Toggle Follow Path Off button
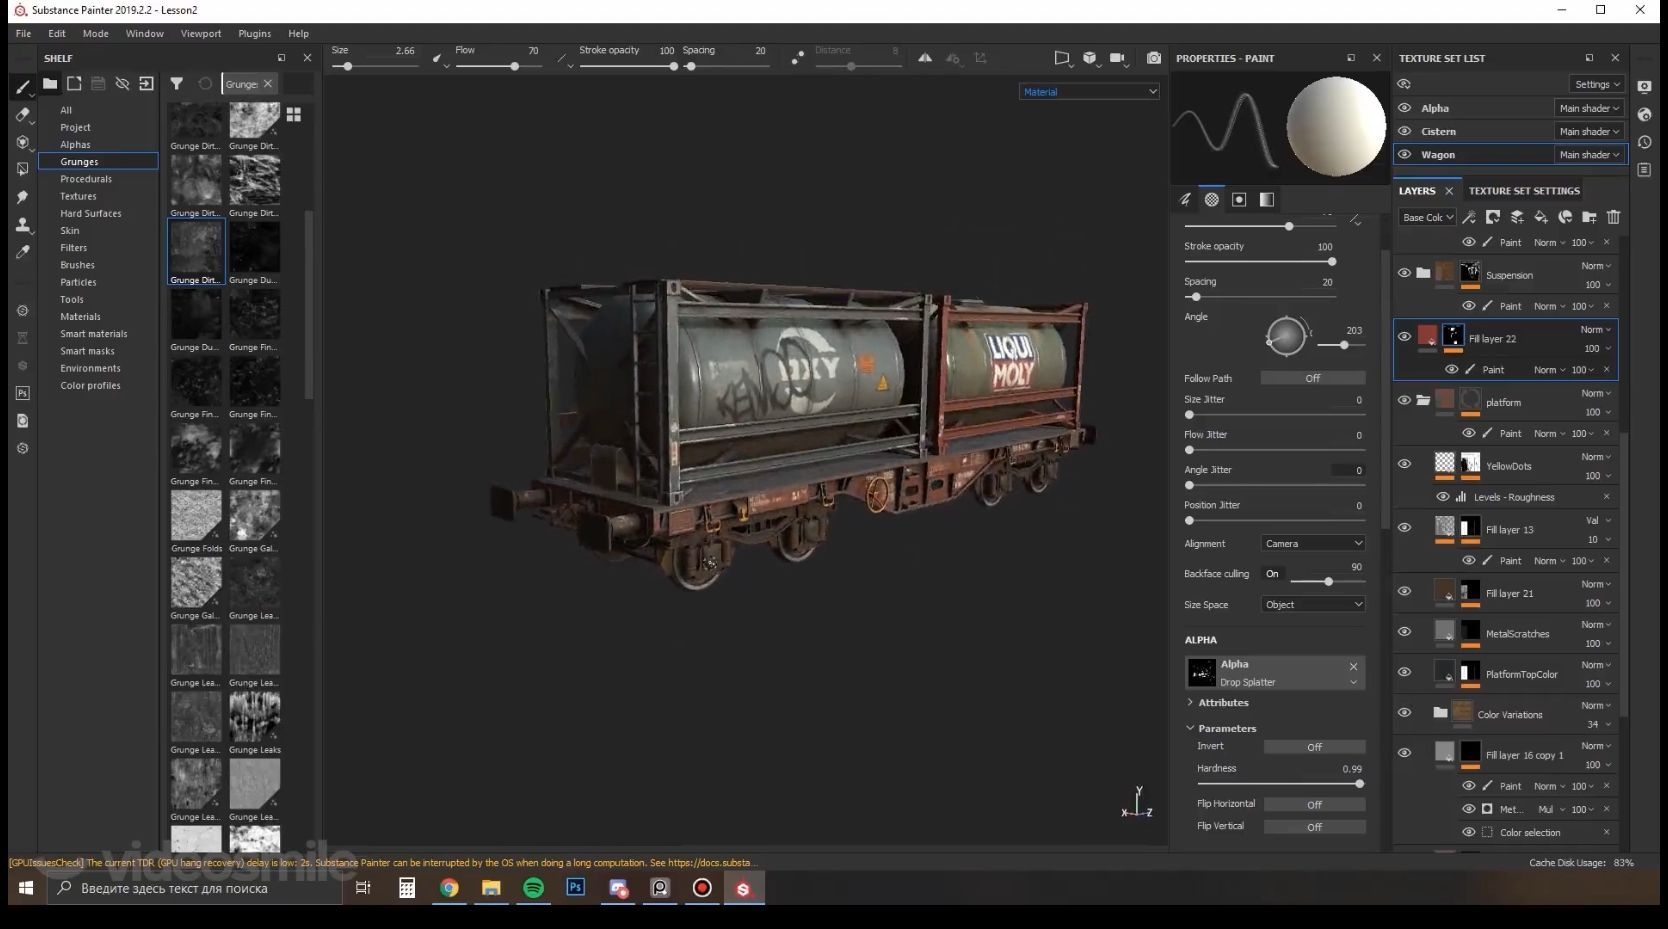 point(1313,378)
